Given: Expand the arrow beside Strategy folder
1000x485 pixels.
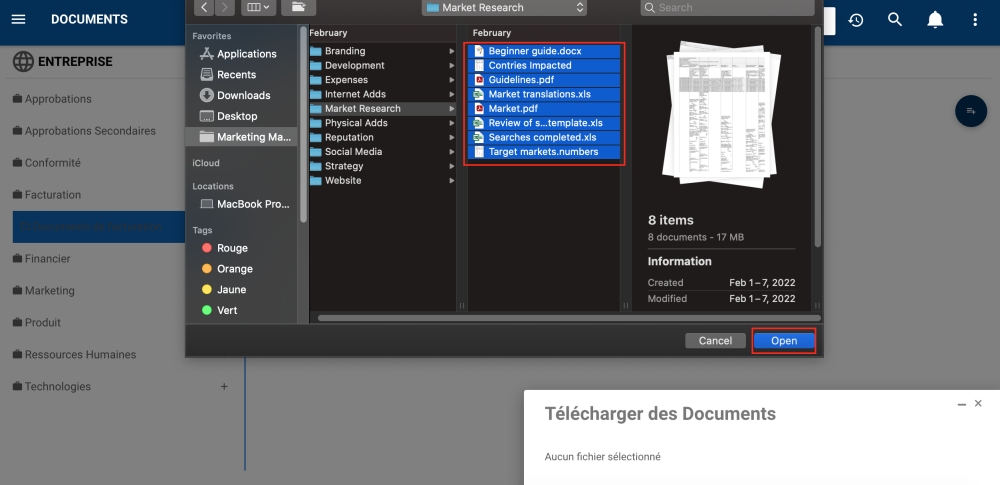Looking at the screenshot, I should 452,166.
